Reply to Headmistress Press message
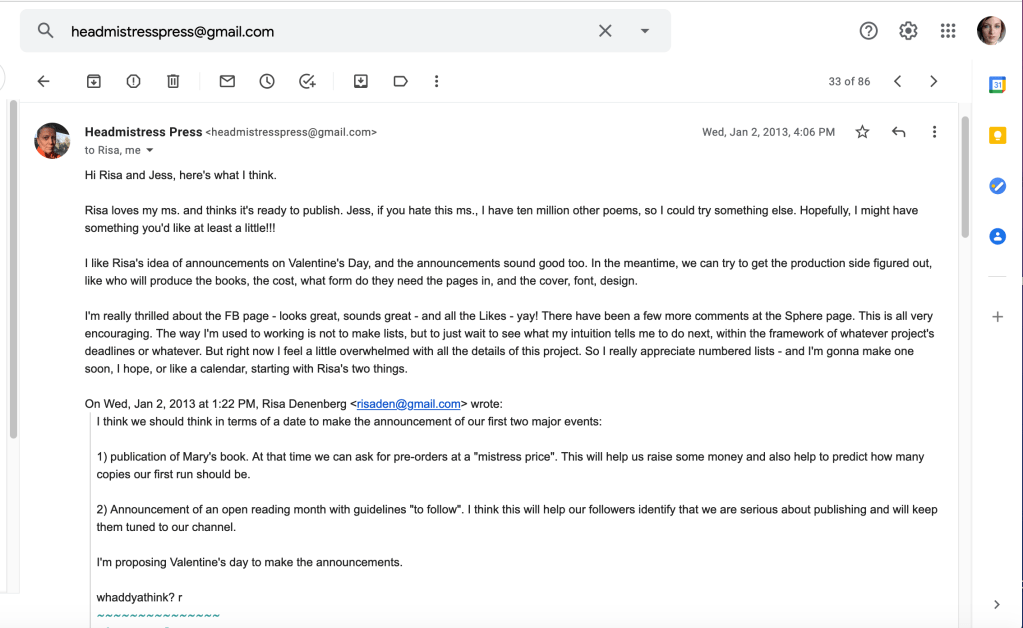This screenshot has height=628, width=1023. pos(898,132)
